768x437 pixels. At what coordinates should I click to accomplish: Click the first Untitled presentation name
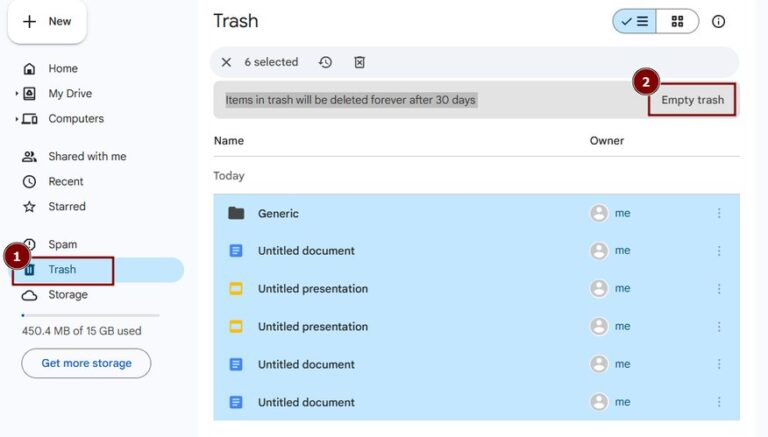[313, 289]
